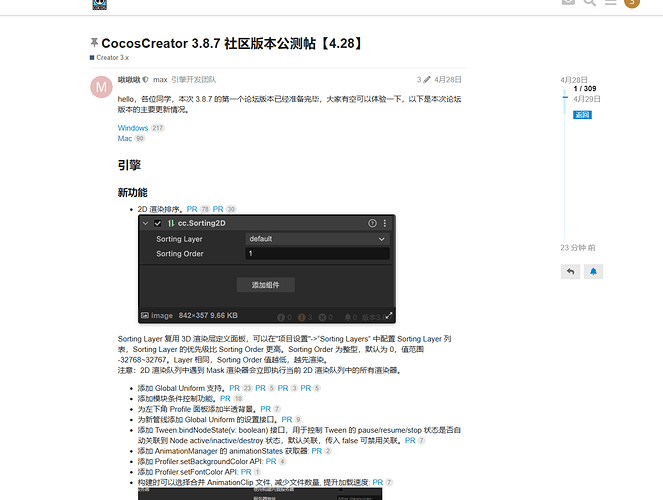Click the post's 4月28日 date link
The image size is (663, 500).
point(448,79)
